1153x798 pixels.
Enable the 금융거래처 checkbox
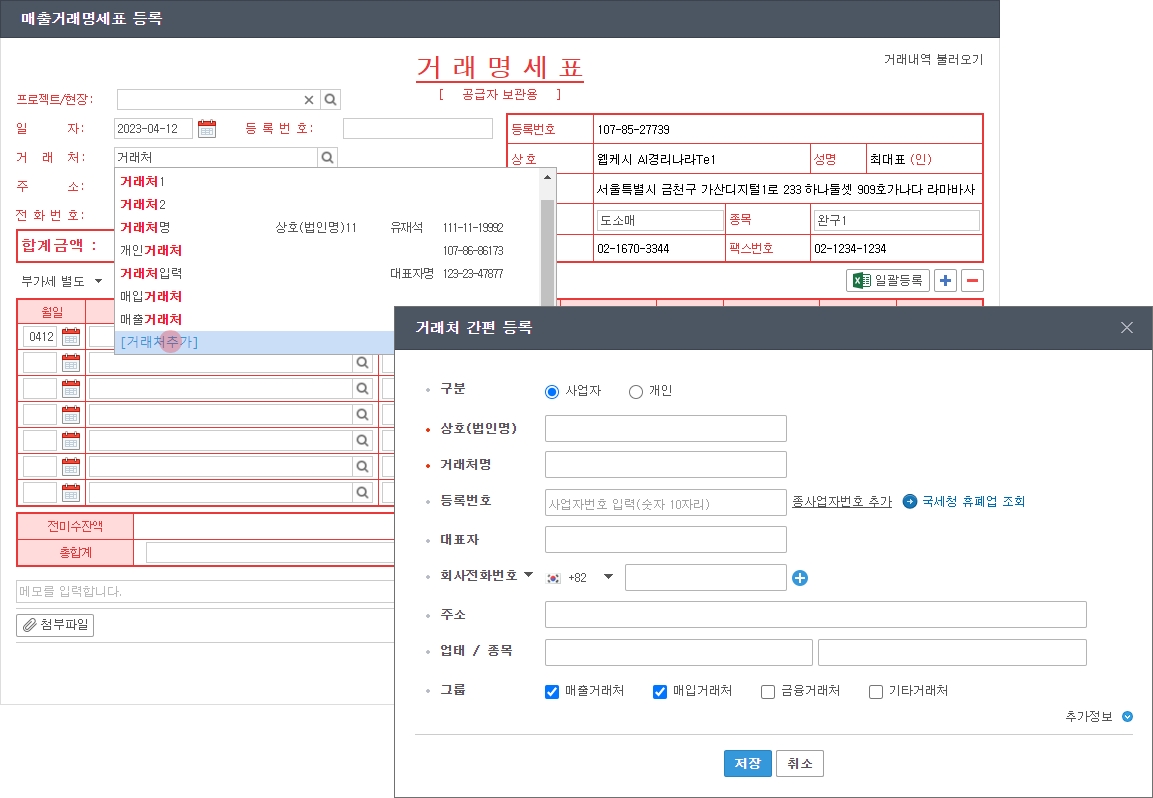[768, 691]
